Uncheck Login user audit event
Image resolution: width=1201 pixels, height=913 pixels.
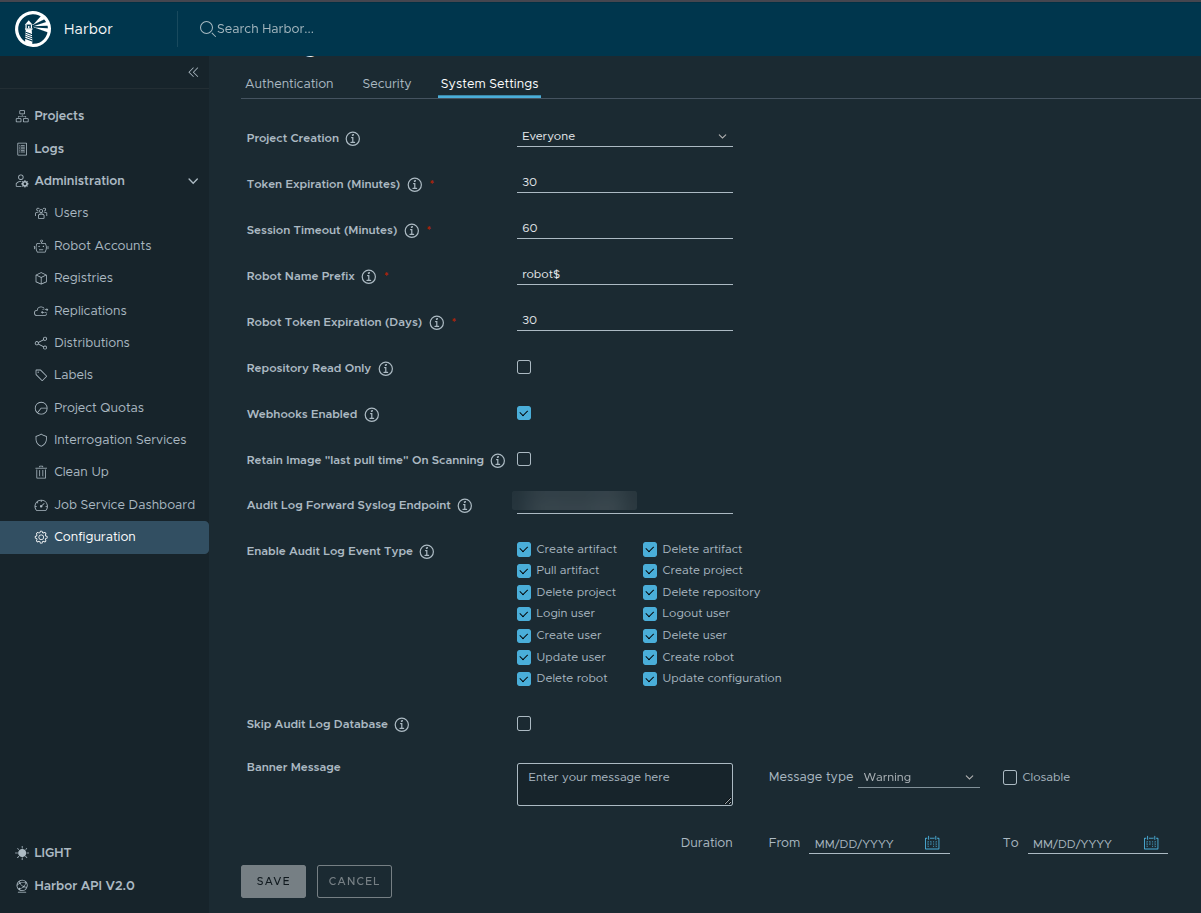pyautogui.click(x=524, y=613)
